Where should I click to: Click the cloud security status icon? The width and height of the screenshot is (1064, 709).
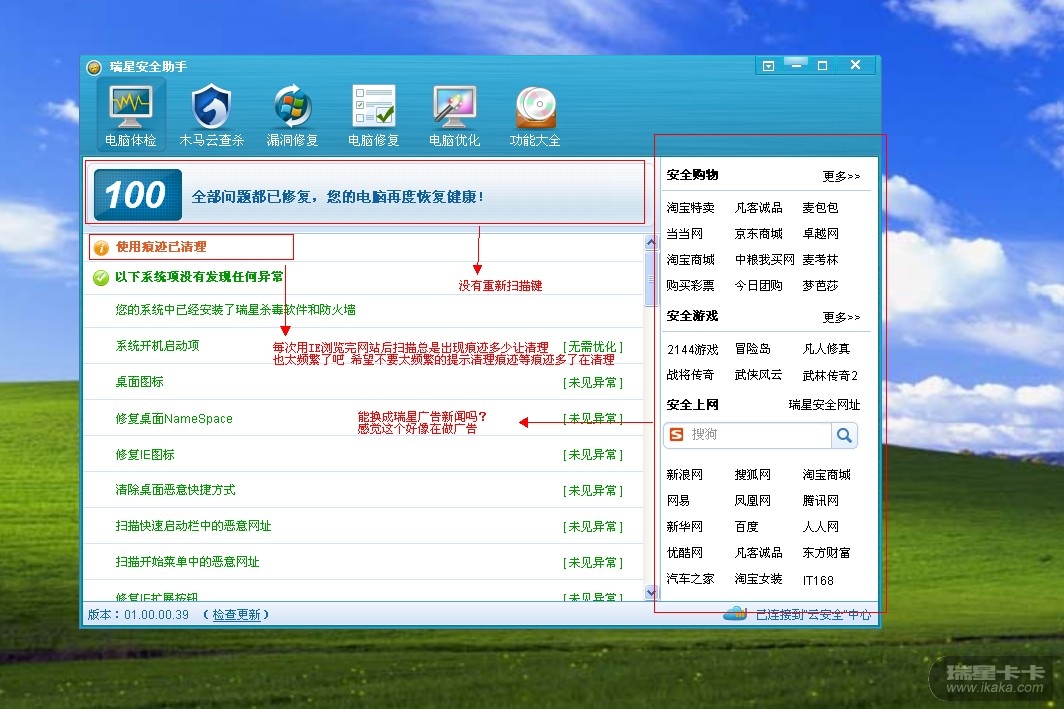tap(735, 613)
